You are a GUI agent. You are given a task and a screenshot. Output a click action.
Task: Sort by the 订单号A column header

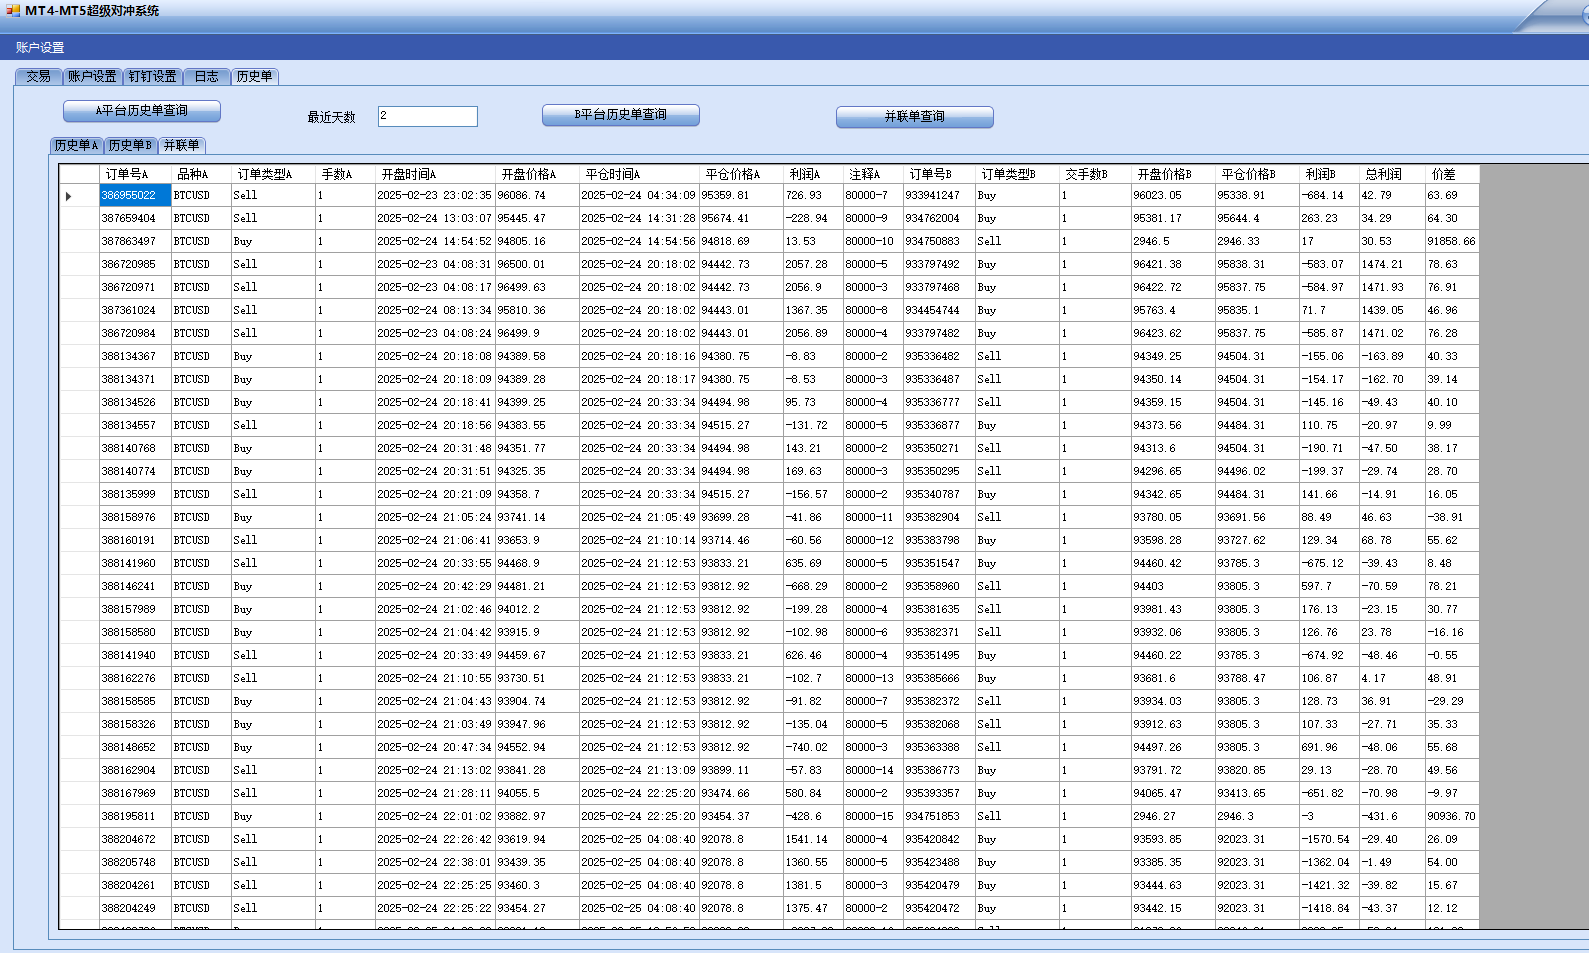tap(127, 174)
